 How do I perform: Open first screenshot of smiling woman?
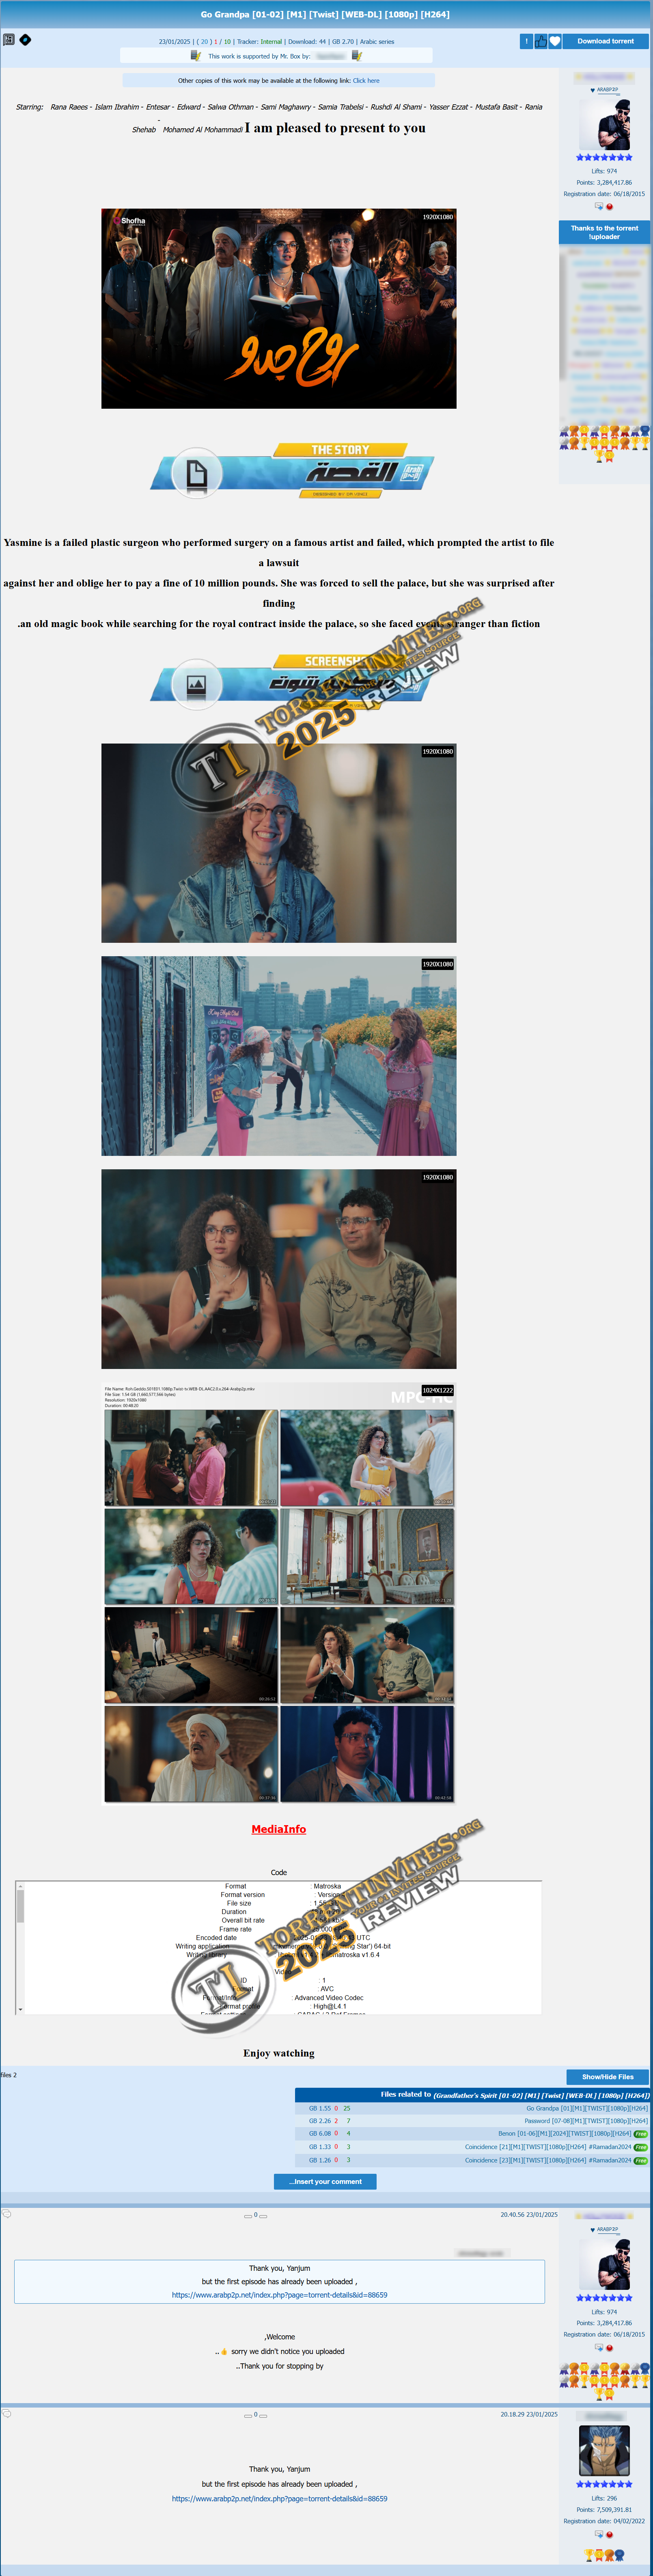tap(279, 842)
